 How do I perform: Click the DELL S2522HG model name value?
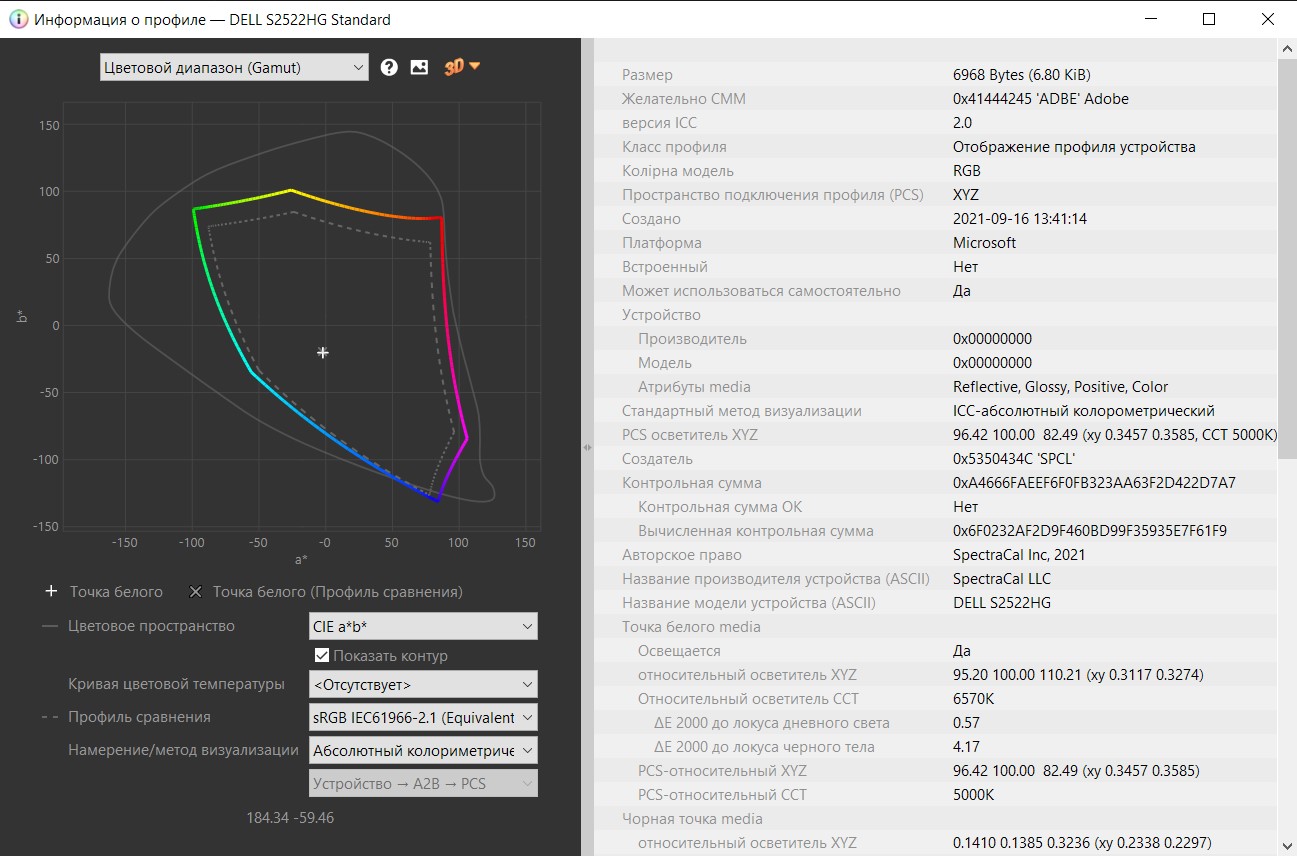point(1002,603)
